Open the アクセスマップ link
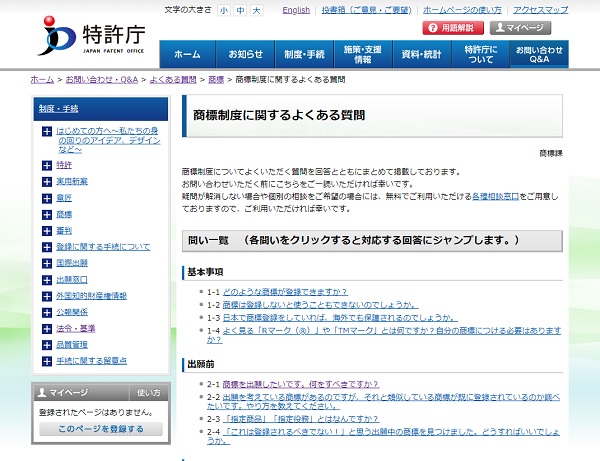Image resolution: width=600 pixels, height=461 pixels. 540,10
